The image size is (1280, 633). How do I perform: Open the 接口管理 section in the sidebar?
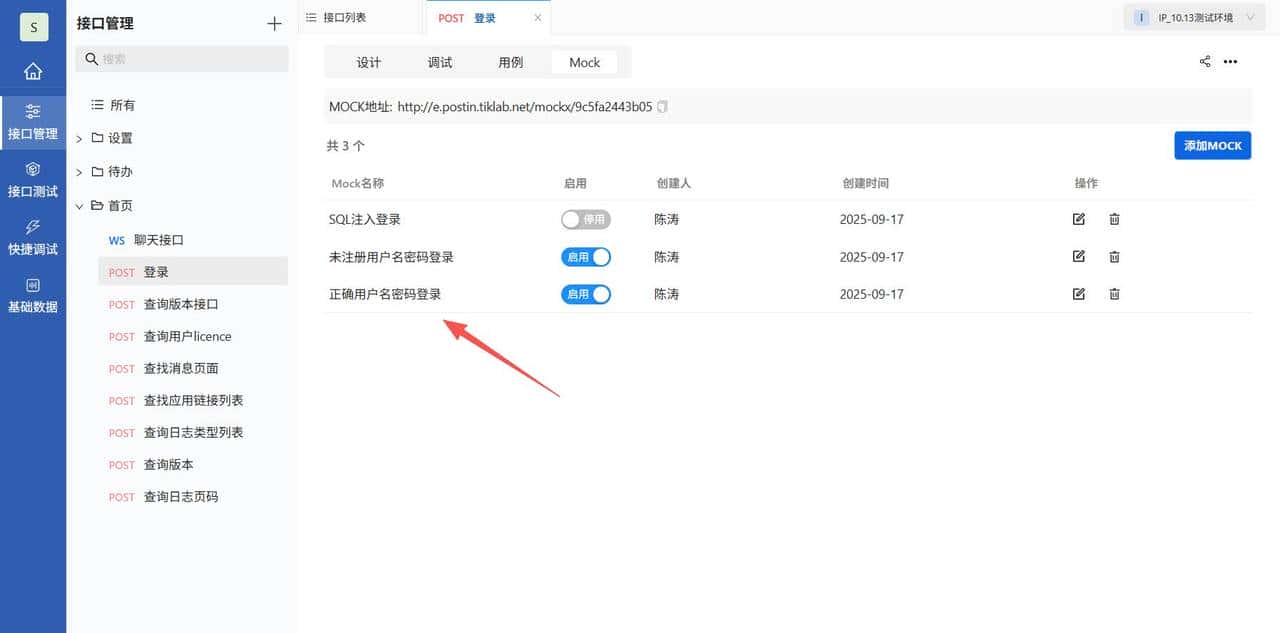click(33, 122)
